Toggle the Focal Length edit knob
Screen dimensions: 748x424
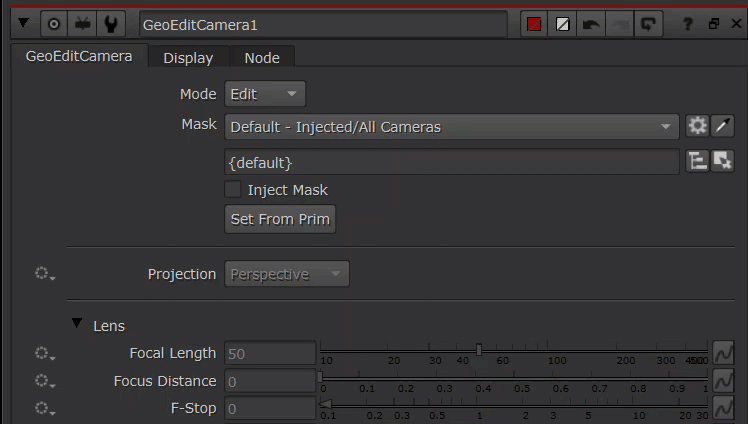(44, 354)
